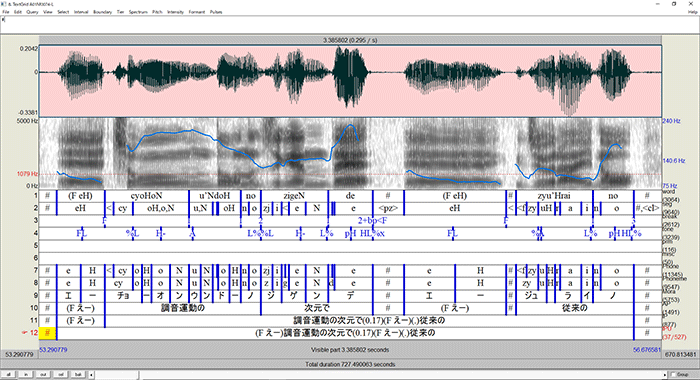Click the 'out' zoom button
Screen dimensions: 700x380
(43, 374)
